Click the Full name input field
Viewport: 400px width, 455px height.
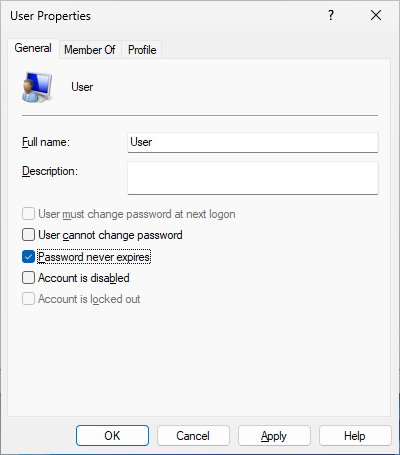[x=253, y=142]
